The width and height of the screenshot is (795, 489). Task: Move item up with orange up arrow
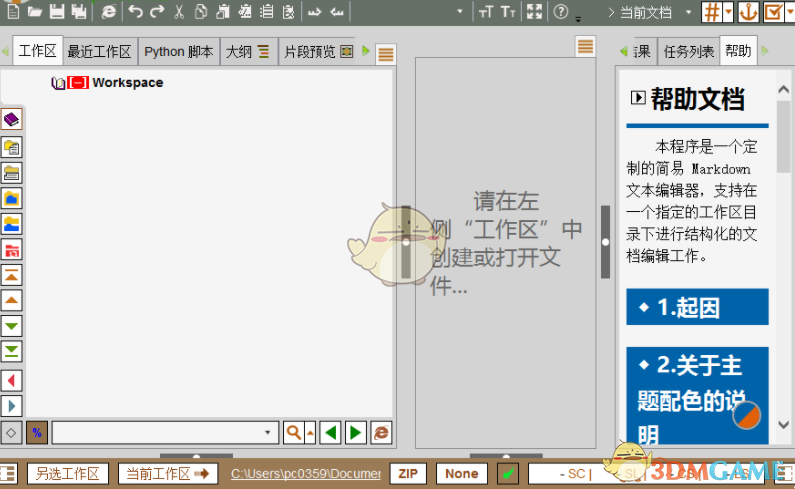[12, 300]
